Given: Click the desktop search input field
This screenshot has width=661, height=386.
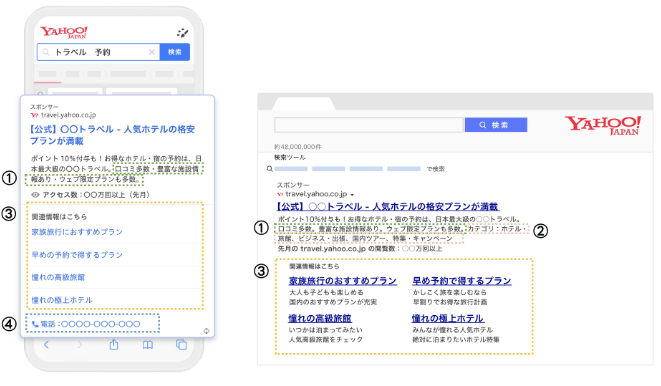Looking at the screenshot, I should [369, 125].
